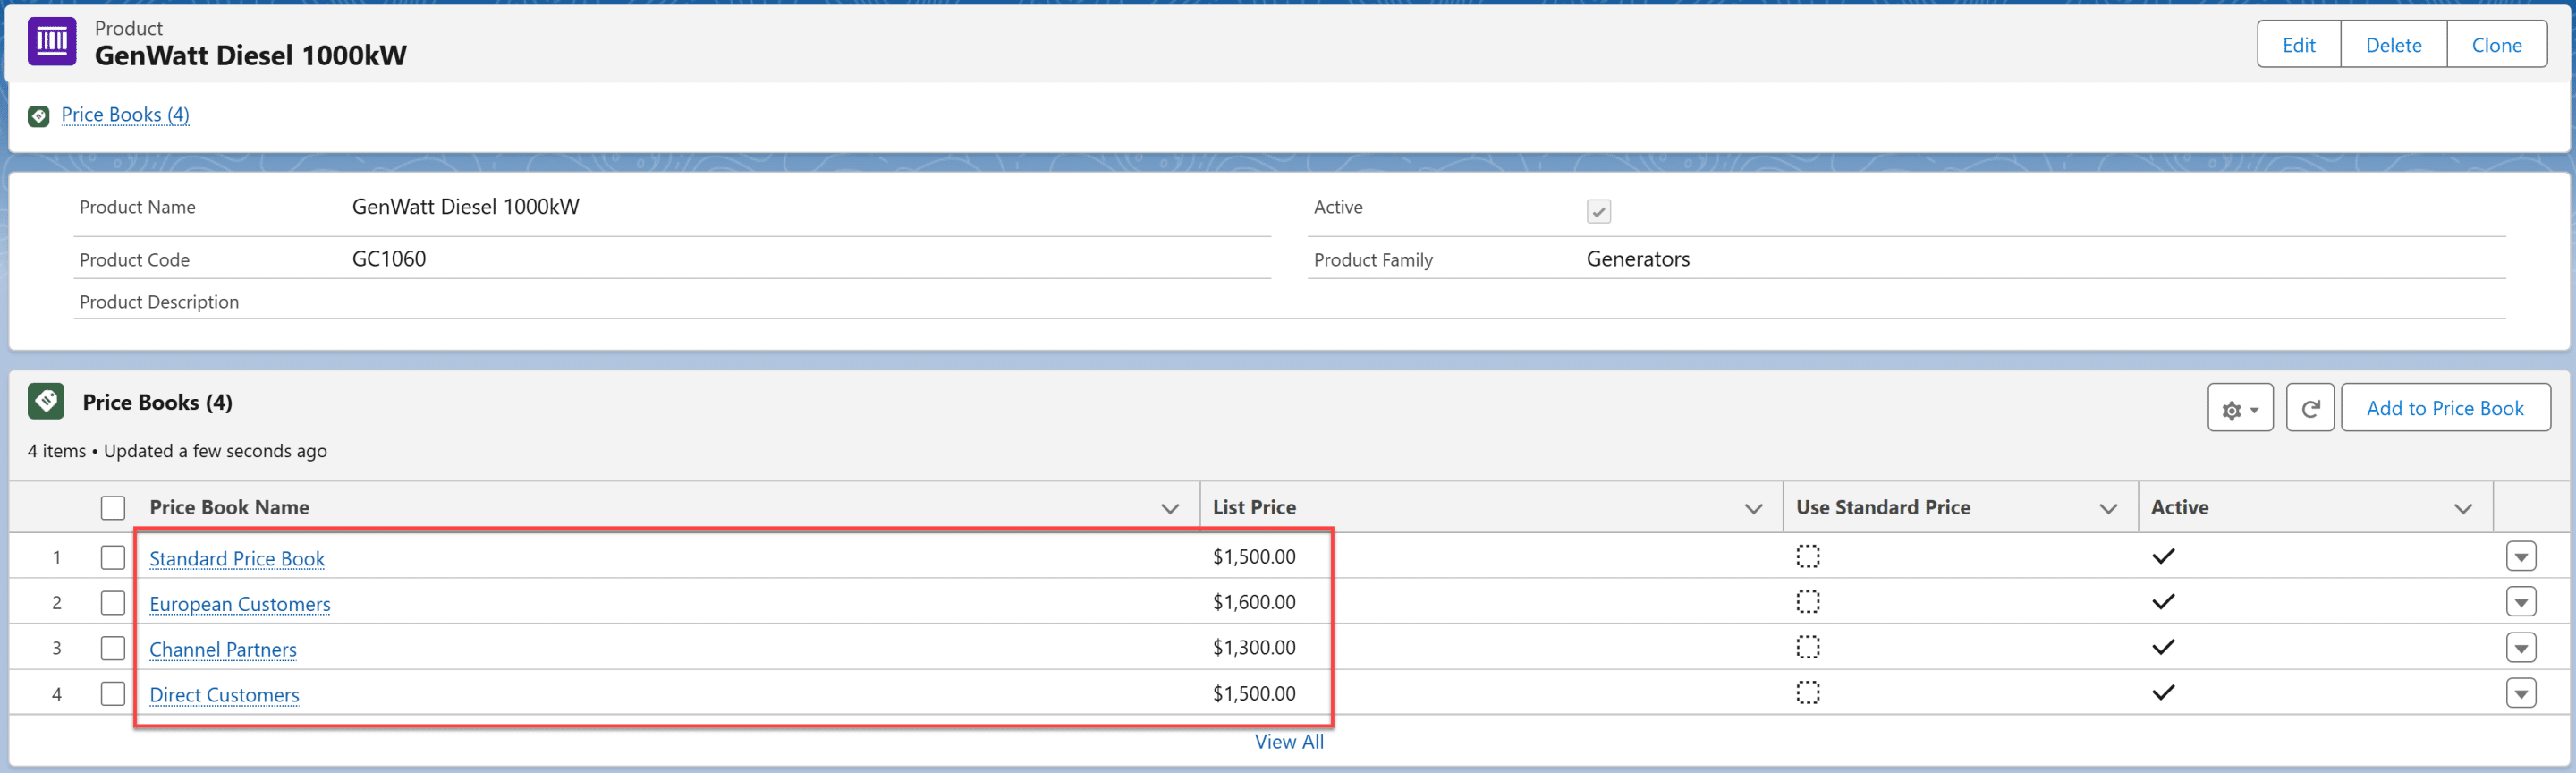This screenshot has width=2576, height=773.
Task: Click the Price Books (4) quick link
Action: (125, 115)
